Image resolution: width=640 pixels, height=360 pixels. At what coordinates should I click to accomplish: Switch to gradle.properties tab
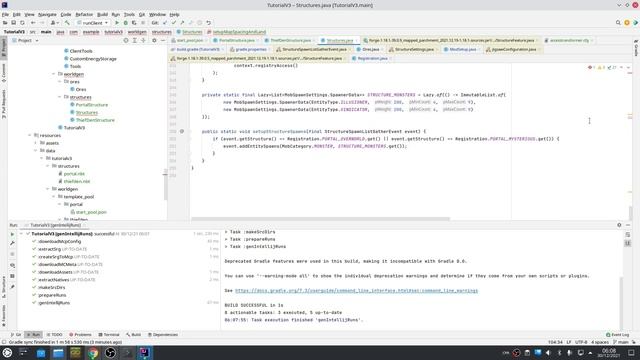tap(251, 49)
